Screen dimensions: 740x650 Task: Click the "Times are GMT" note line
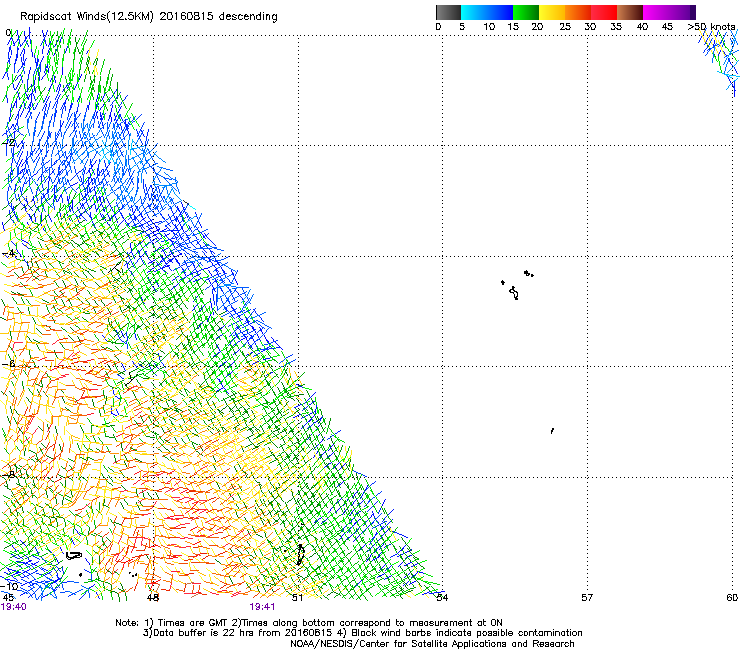coord(309,623)
